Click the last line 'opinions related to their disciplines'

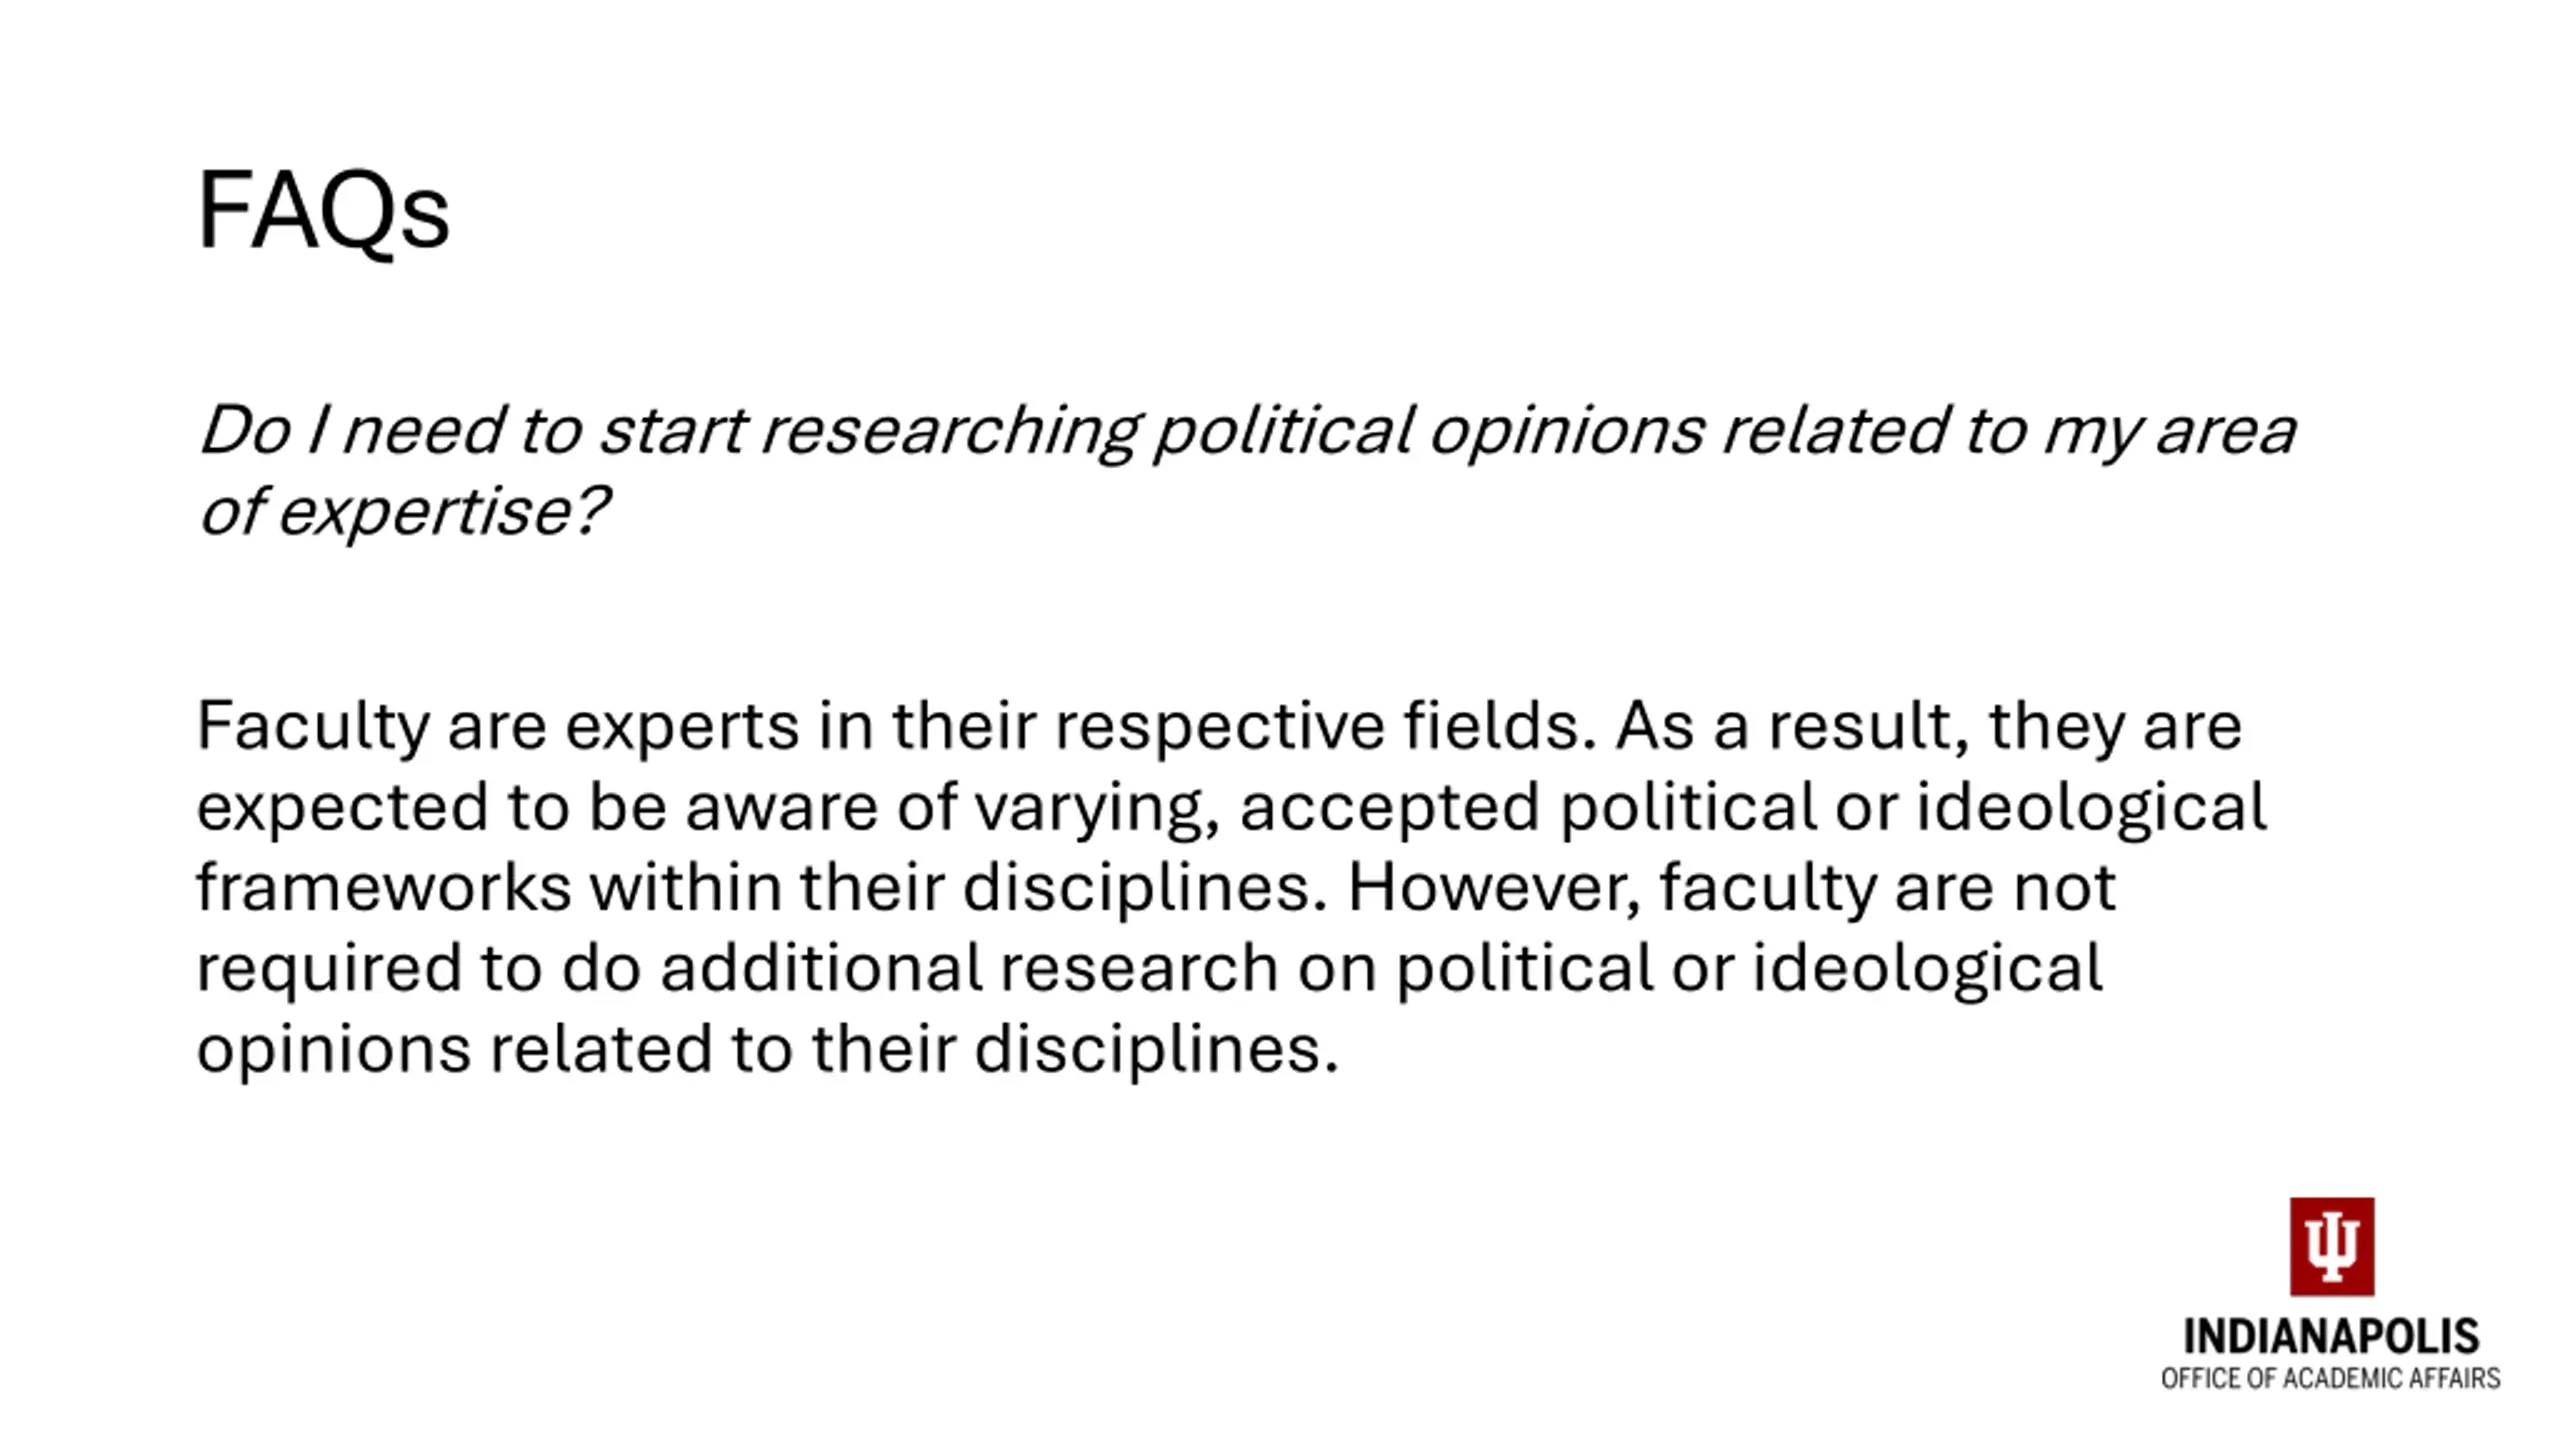(767, 1049)
